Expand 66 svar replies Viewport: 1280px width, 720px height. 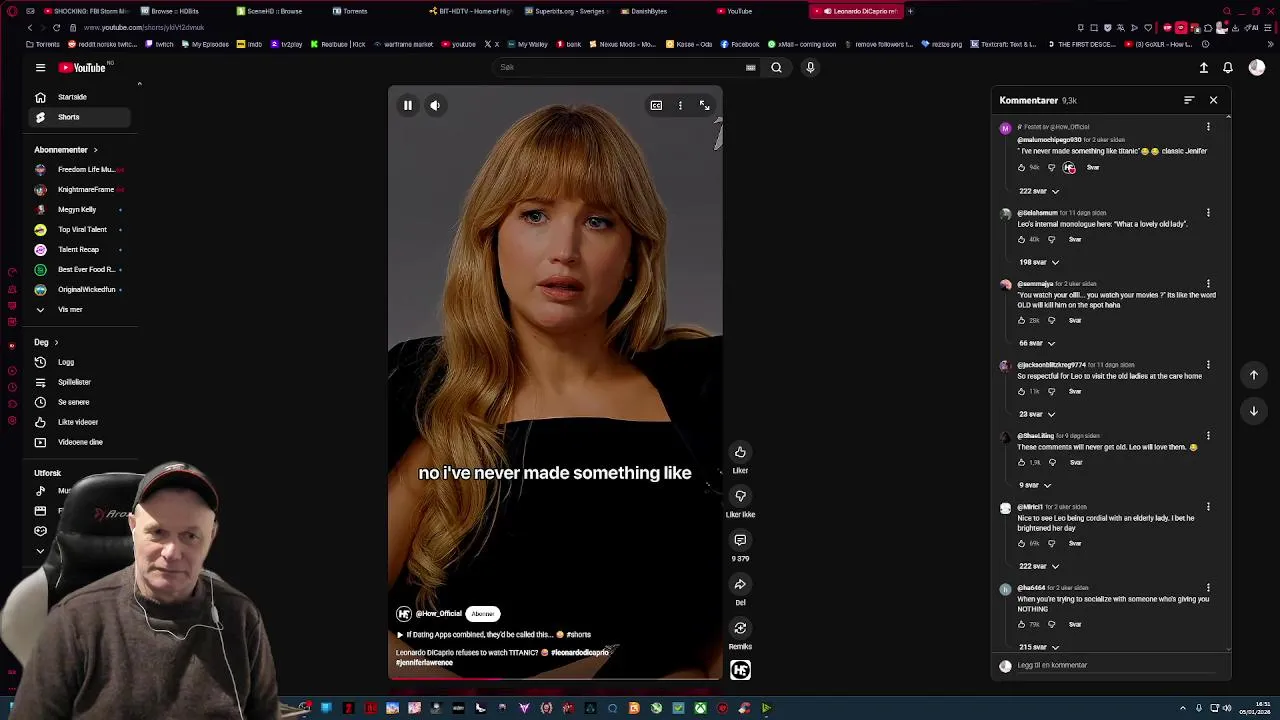(1037, 343)
